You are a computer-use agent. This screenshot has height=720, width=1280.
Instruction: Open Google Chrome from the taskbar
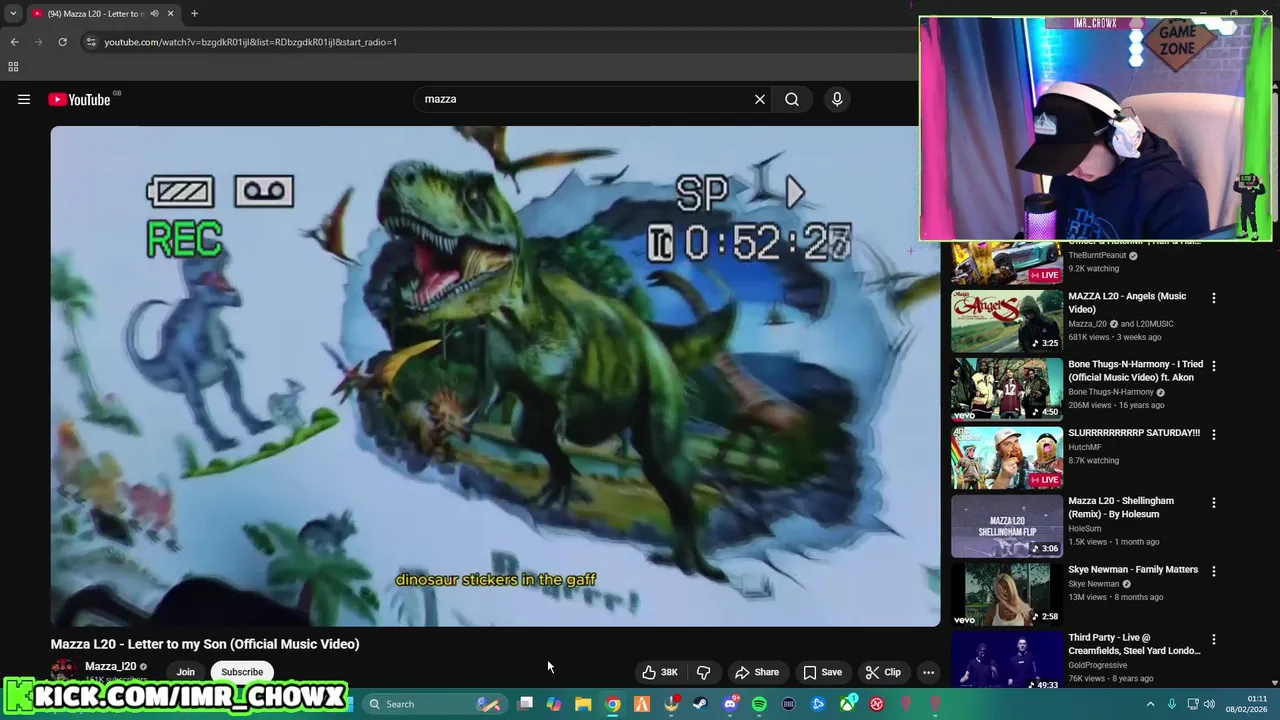point(613,704)
